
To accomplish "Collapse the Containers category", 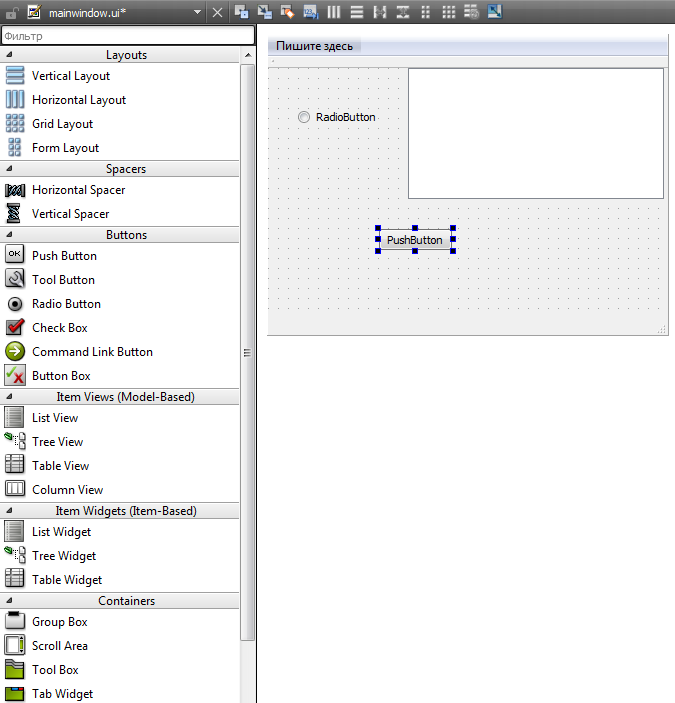I will click(9, 600).
